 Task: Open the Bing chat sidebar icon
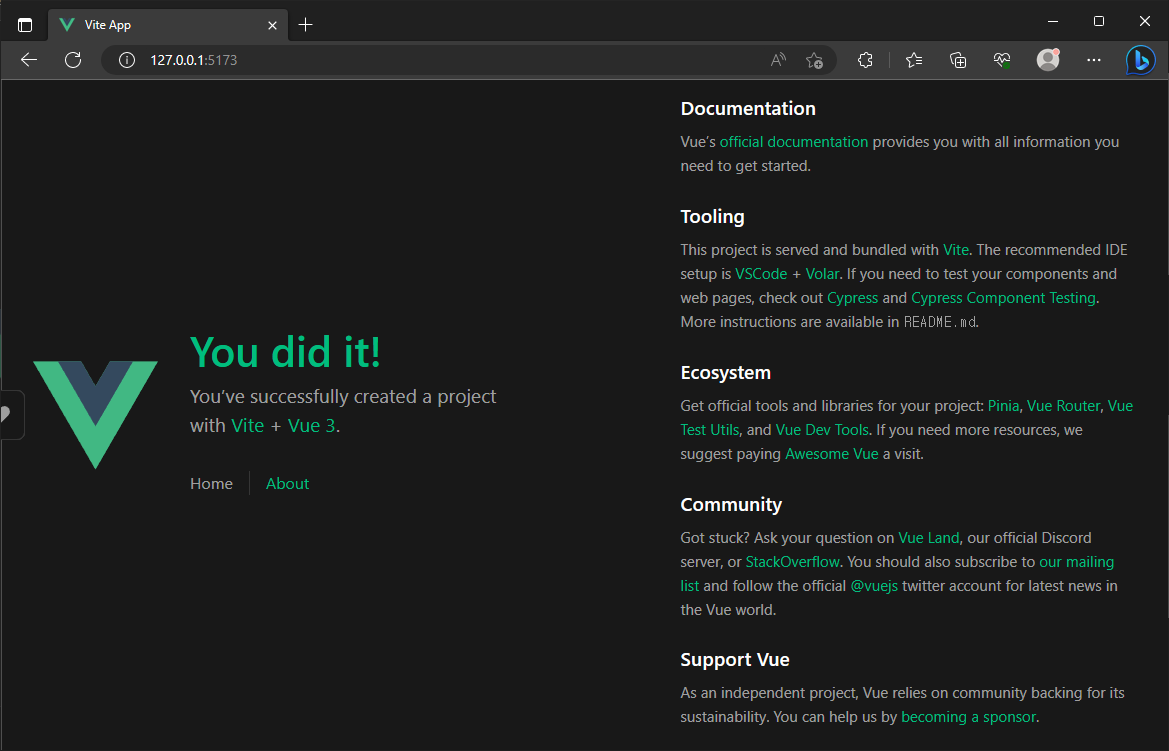(x=1141, y=60)
